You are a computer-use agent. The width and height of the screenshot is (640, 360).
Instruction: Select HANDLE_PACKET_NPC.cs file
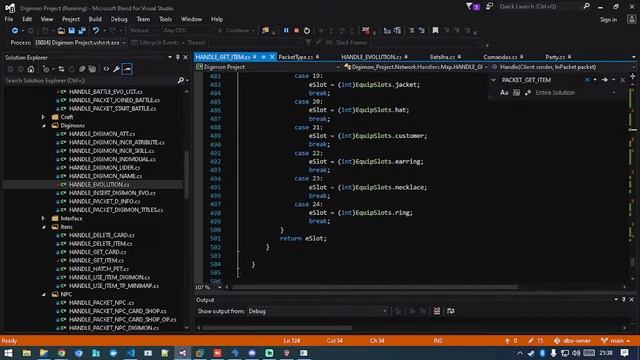(x=101, y=303)
